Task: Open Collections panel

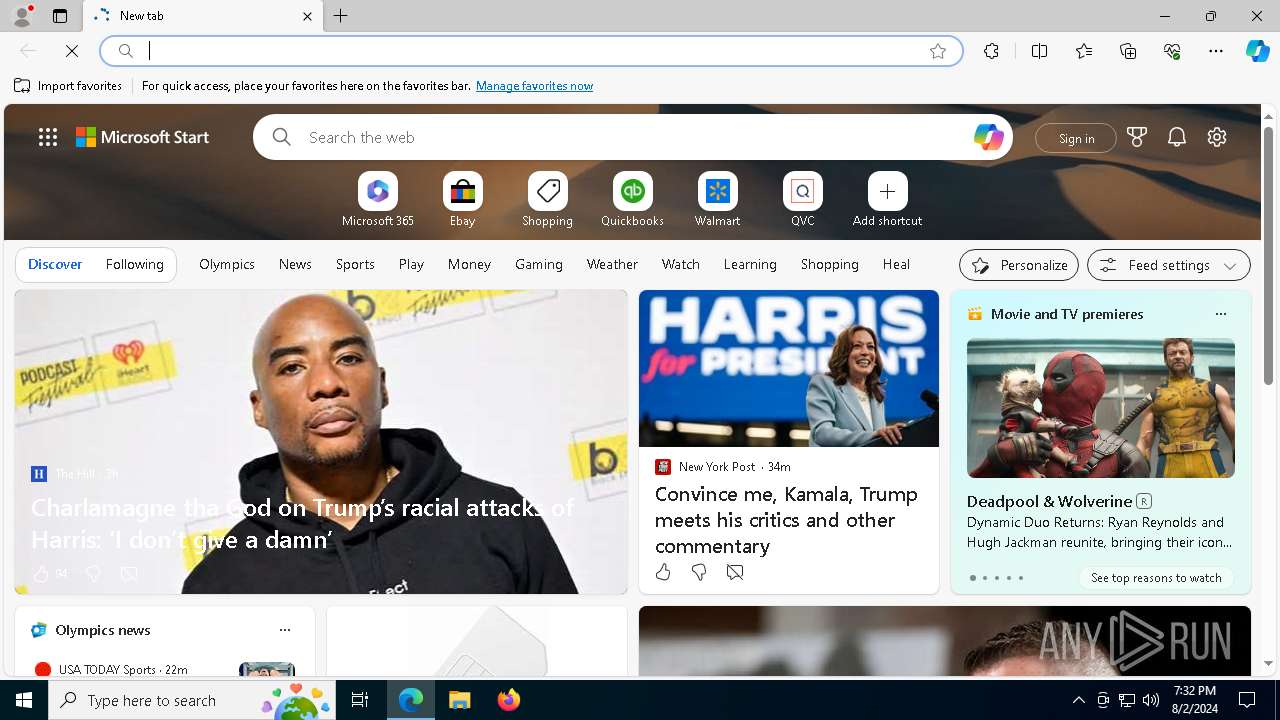Action: point(1128,51)
